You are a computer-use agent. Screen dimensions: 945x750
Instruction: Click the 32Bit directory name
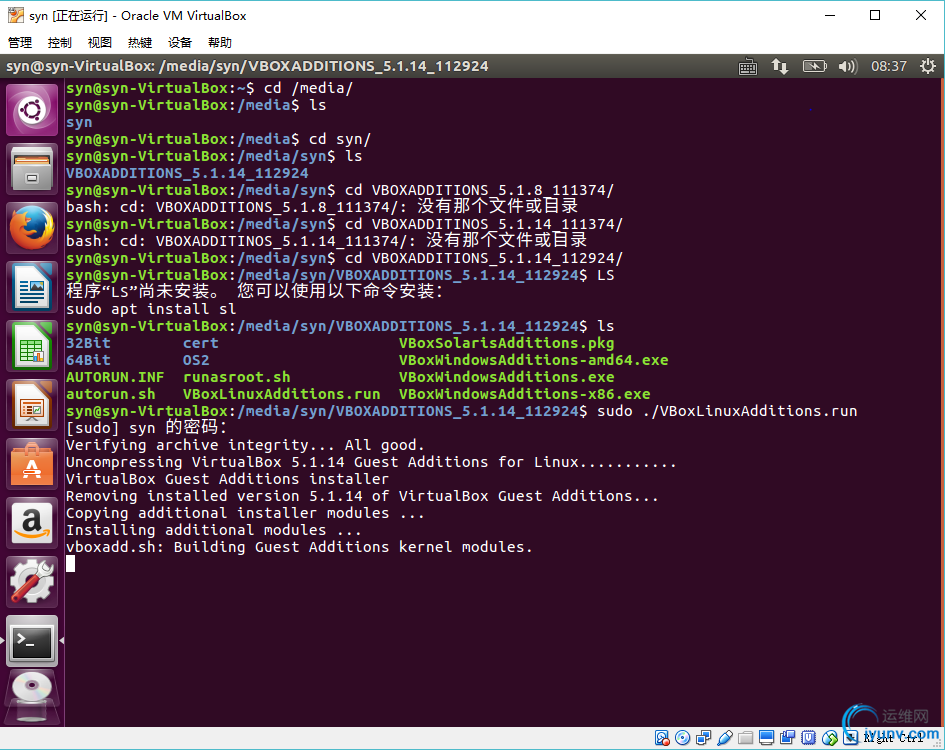tap(88, 343)
